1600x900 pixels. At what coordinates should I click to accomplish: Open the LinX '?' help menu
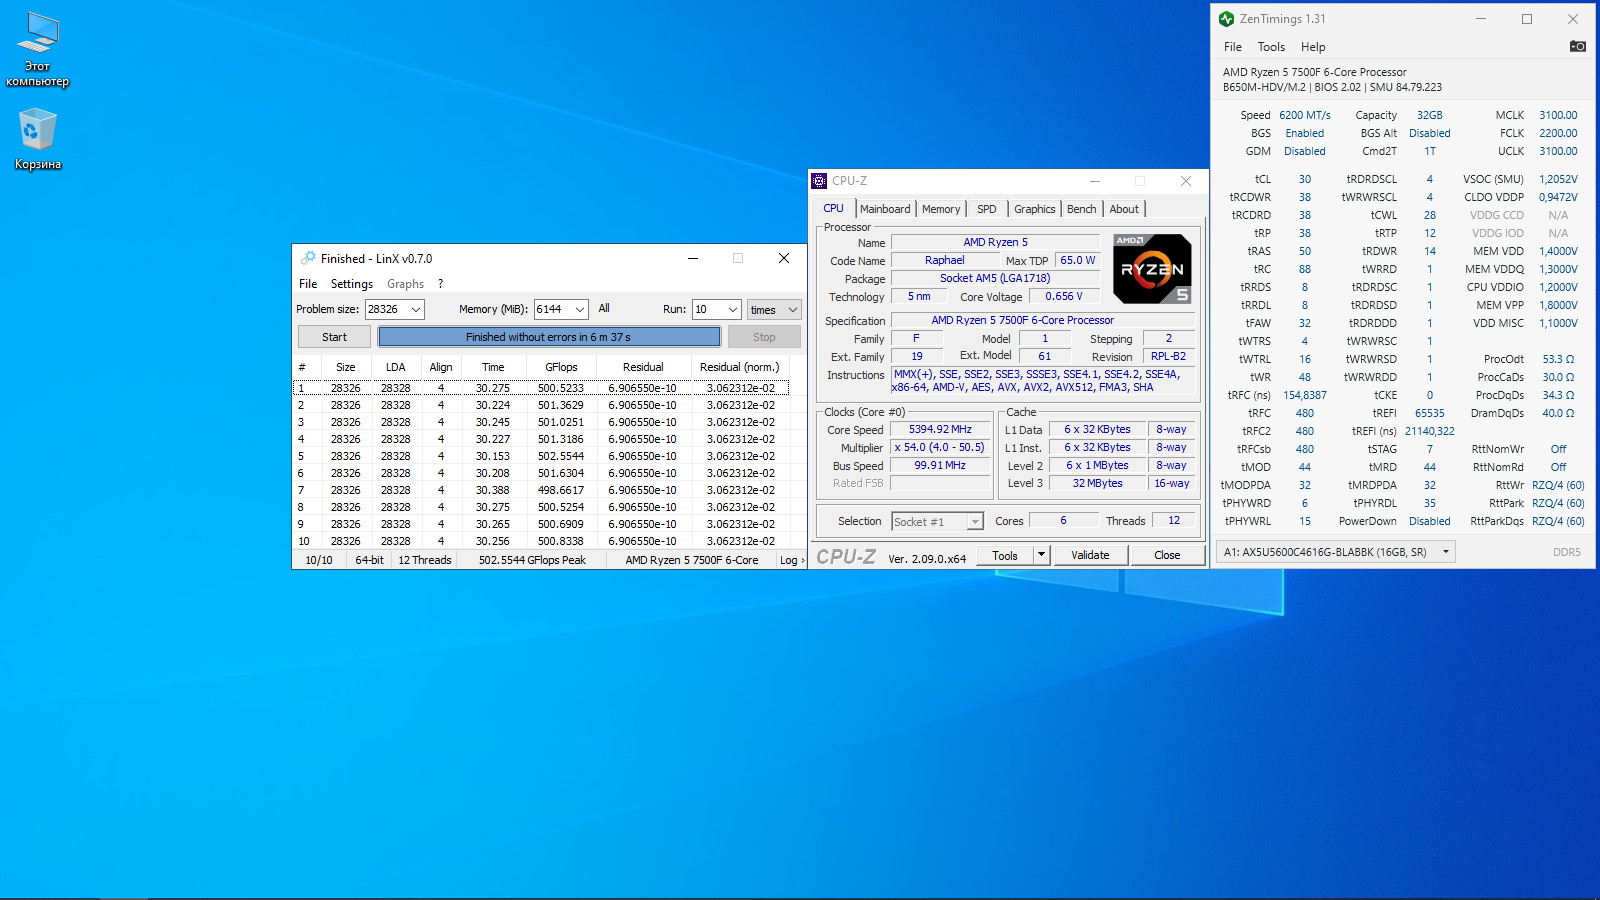pyautogui.click(x=440, y=284)
